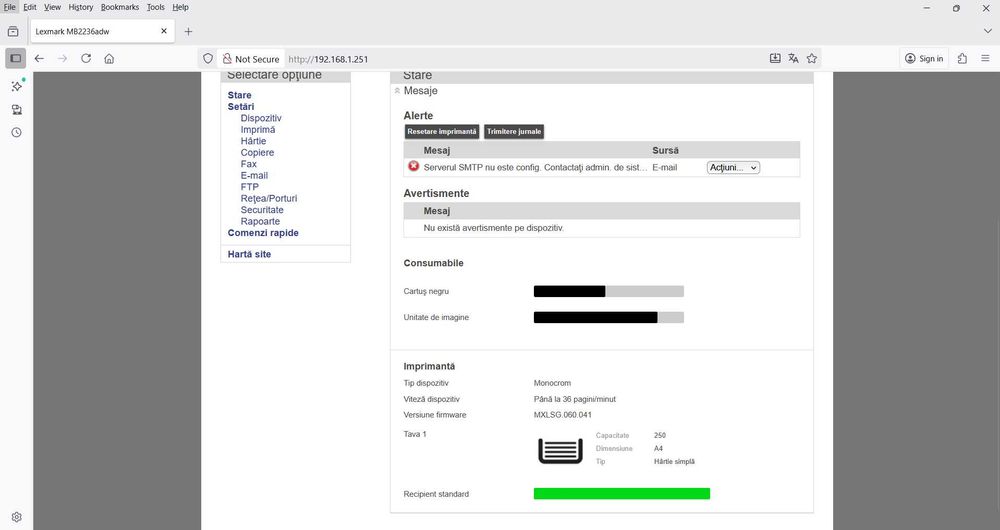Click the install/download page icon in address bar
The width and height of the screenshot is (1000, 530).
(x=775, y=59)
